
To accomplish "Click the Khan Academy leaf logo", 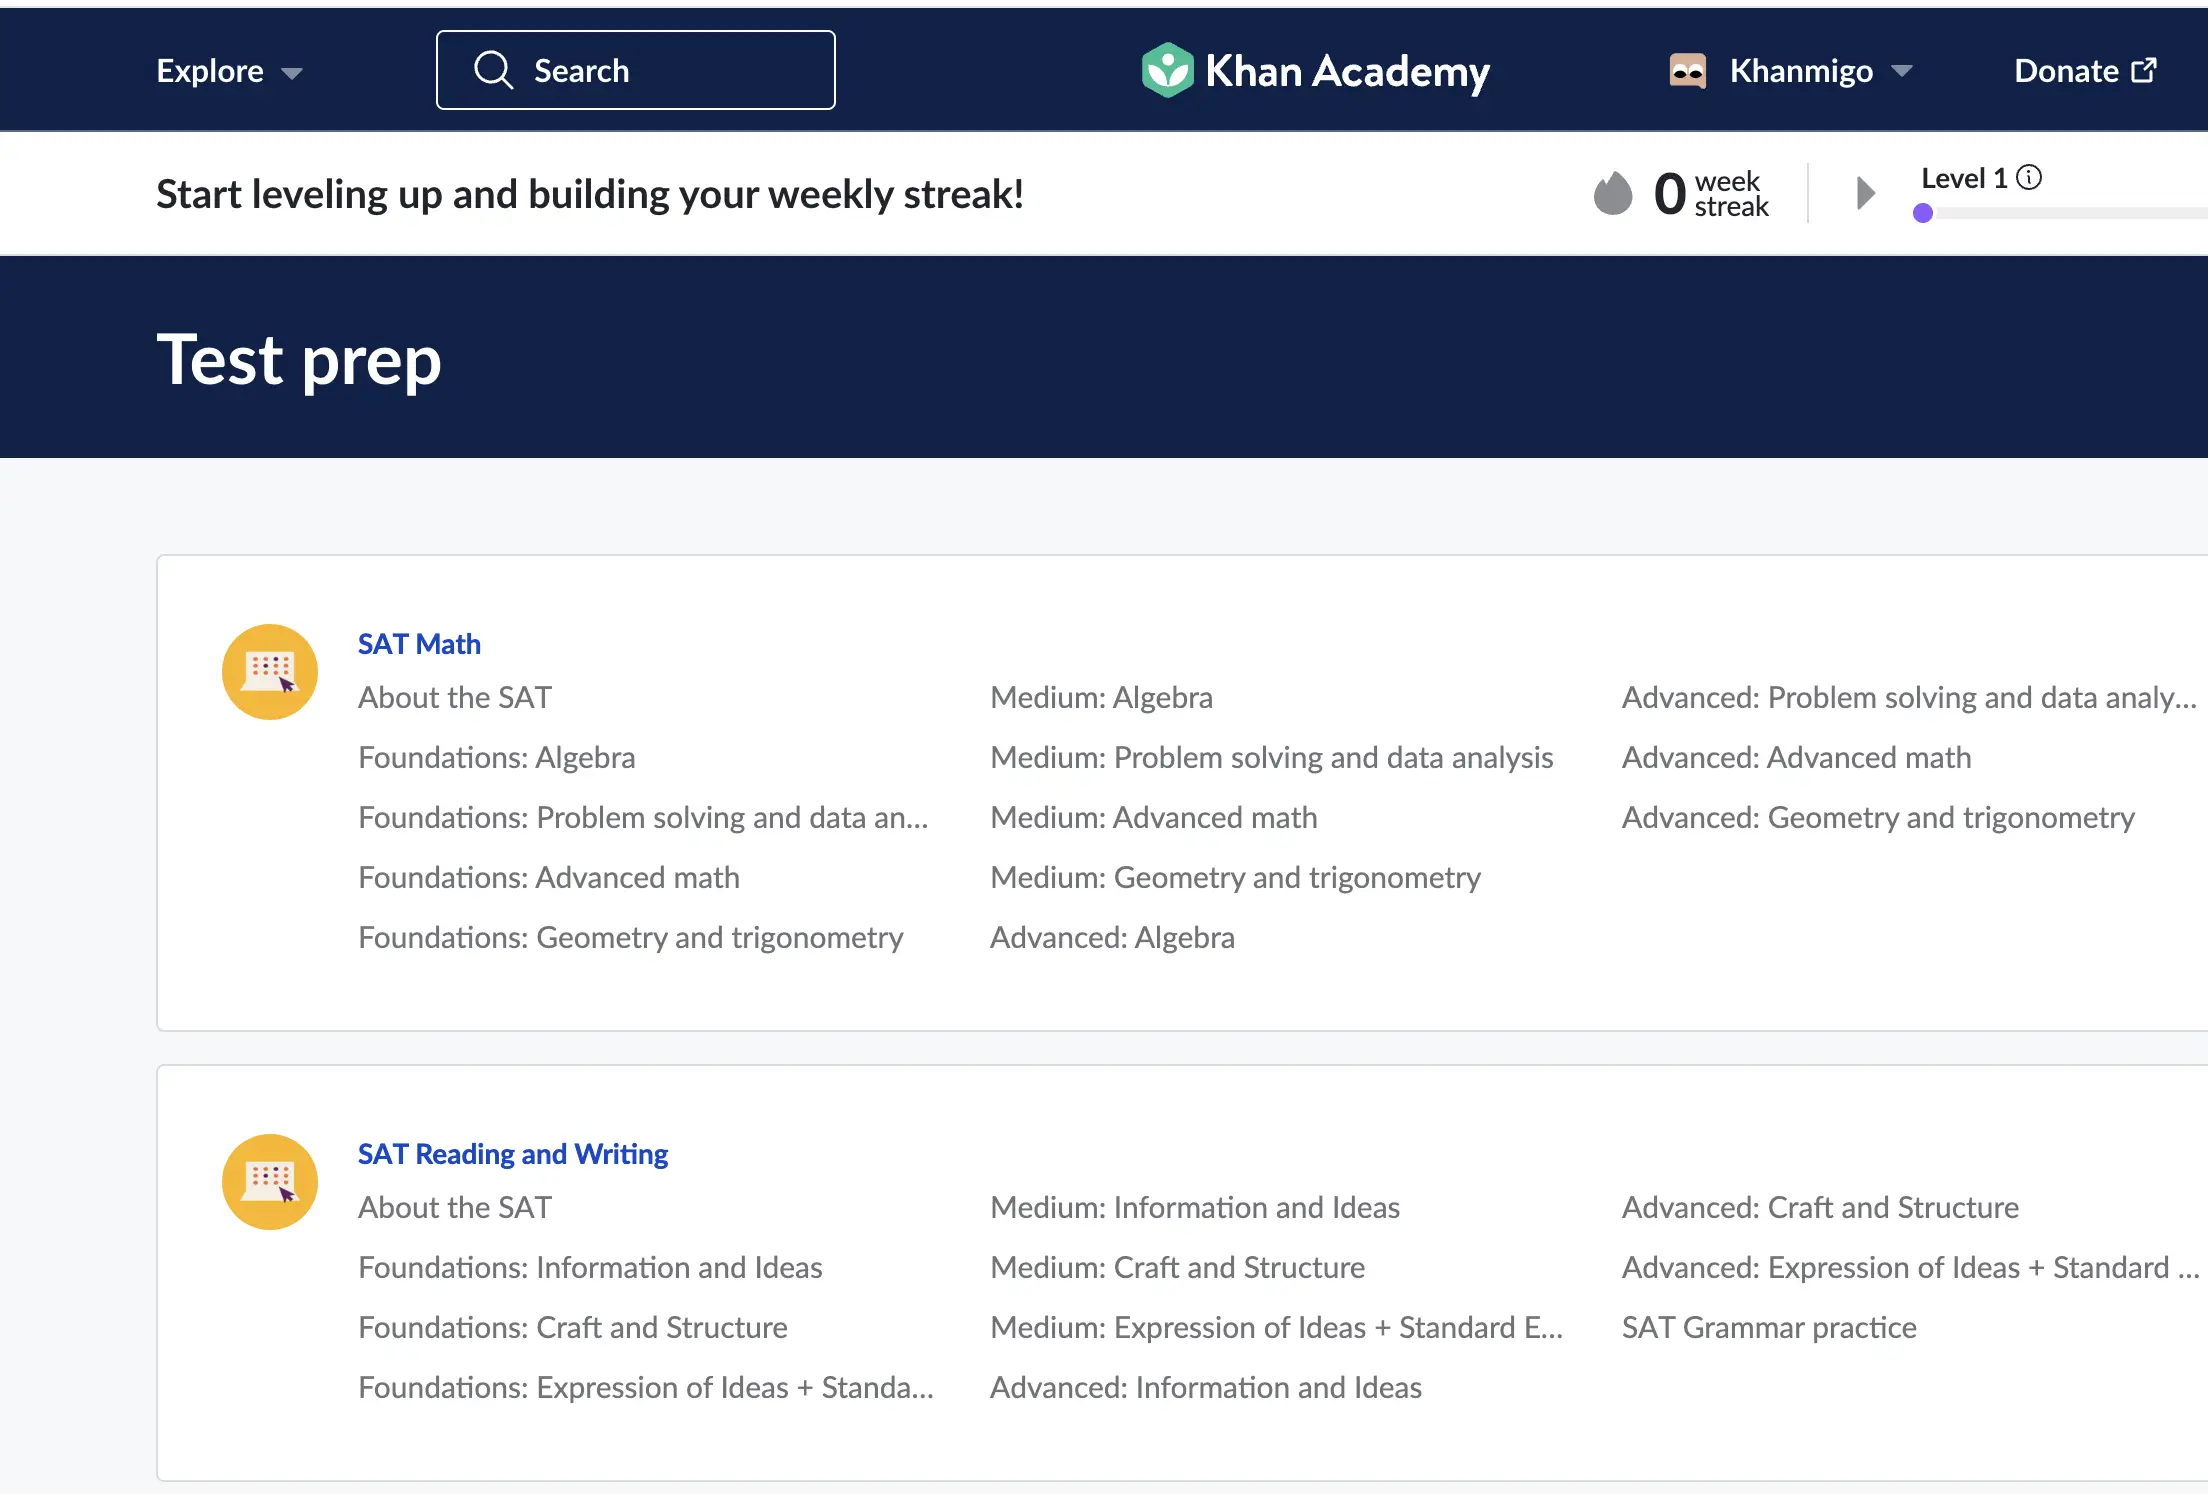I will pyautogui.click(x=1167, y=70).
